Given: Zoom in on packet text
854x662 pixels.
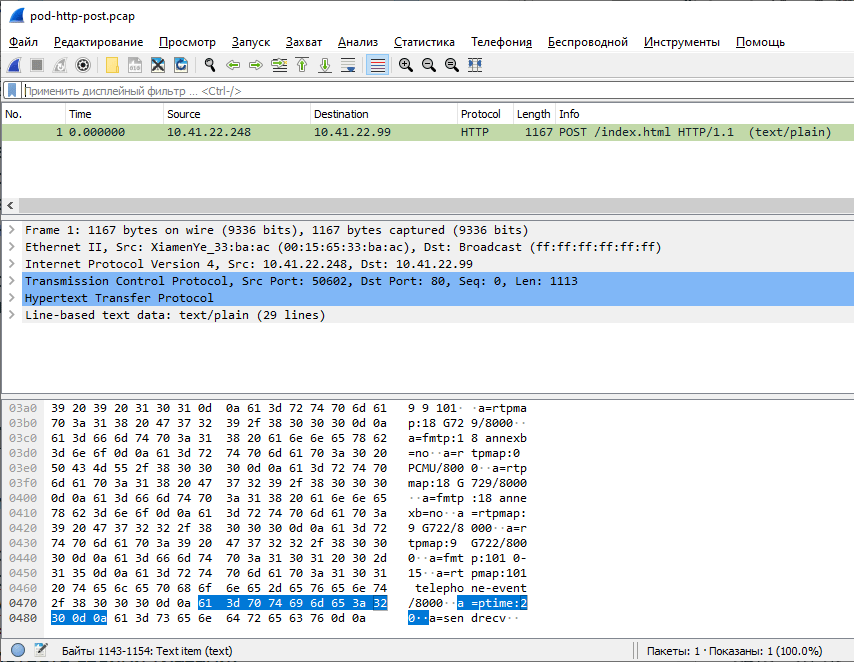Looking at the screenshot, I should (405, 65).
